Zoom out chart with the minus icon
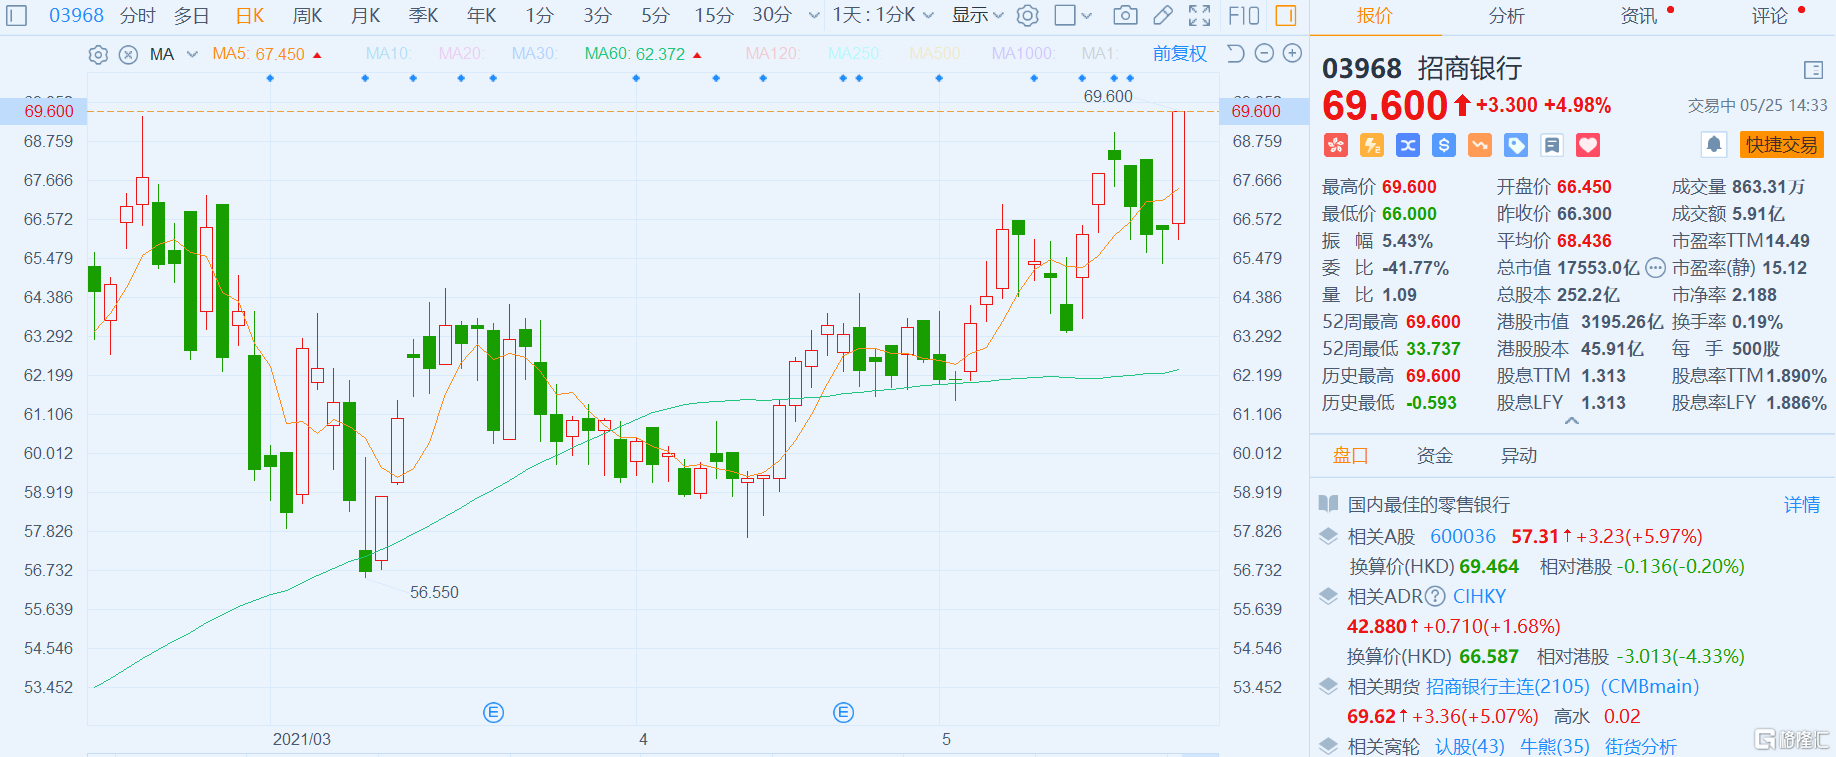 (x=1264, y=53)
